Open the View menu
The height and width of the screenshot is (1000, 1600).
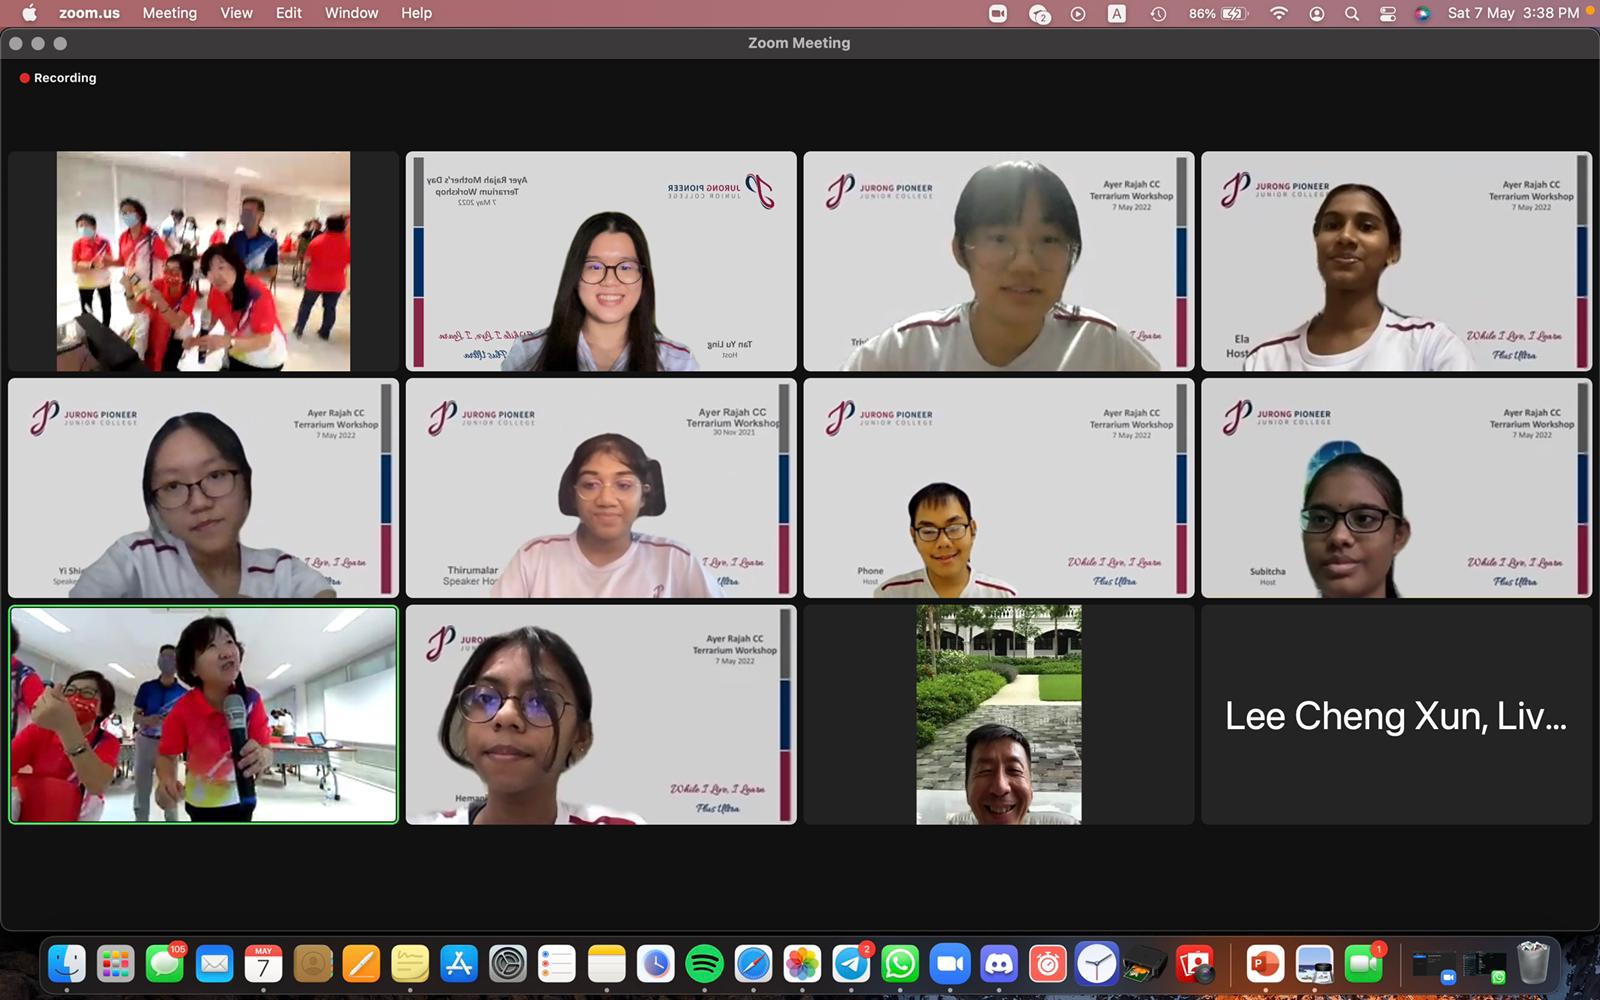[236, 13]
